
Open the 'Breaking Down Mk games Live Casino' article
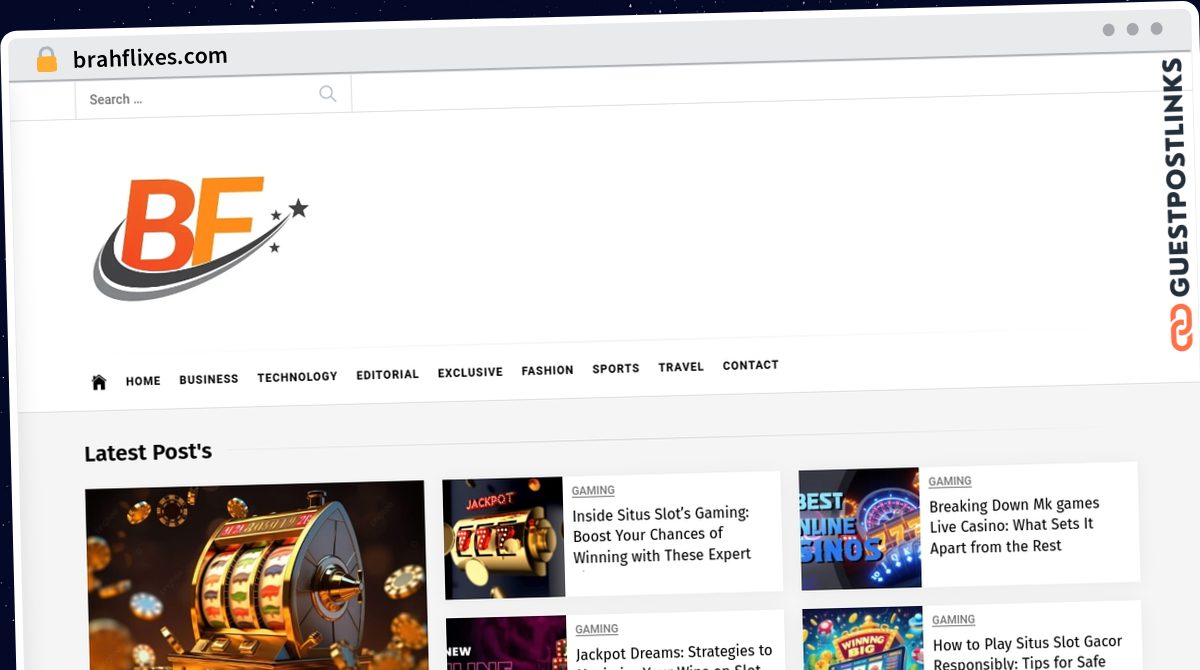pyautogui.click(x=1014, y=526)
